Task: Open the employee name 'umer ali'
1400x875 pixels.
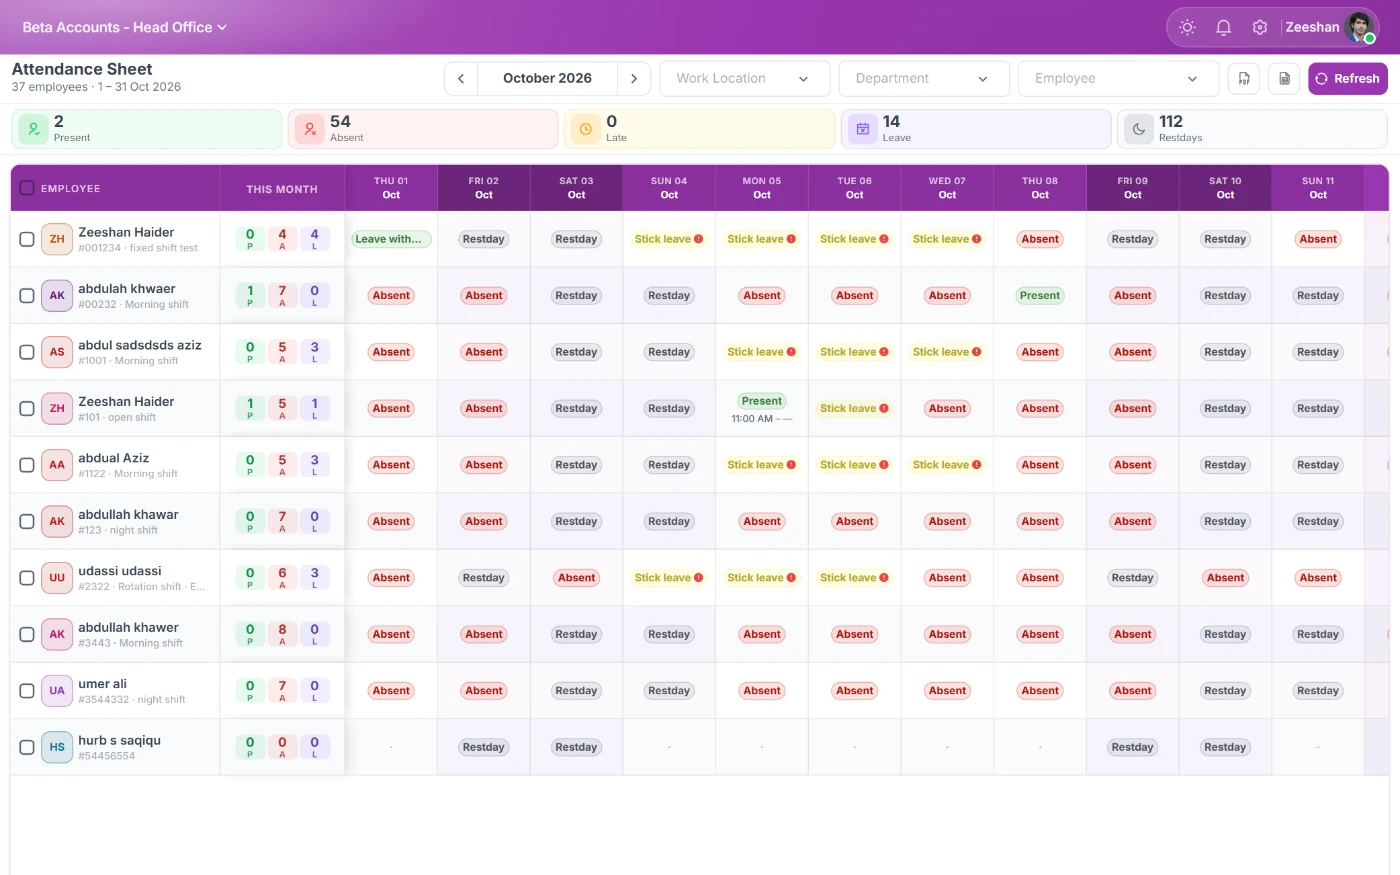Action: (103, 684)
